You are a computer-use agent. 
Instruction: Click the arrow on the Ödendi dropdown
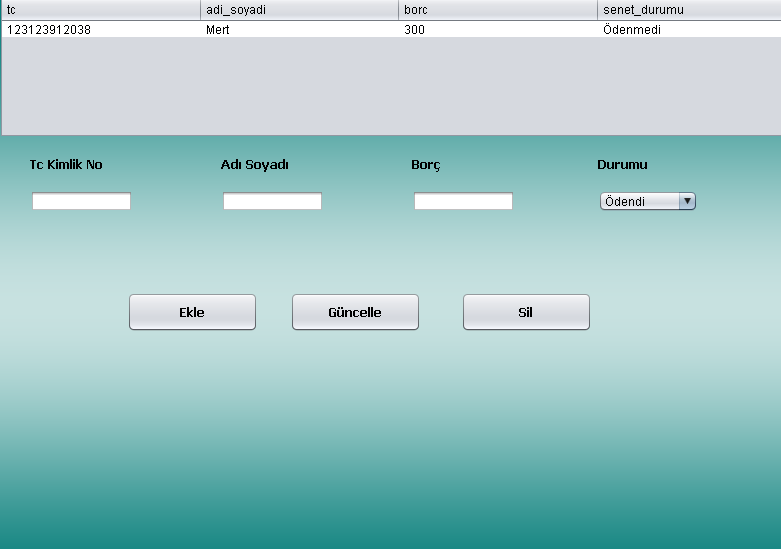pos(687,201)
